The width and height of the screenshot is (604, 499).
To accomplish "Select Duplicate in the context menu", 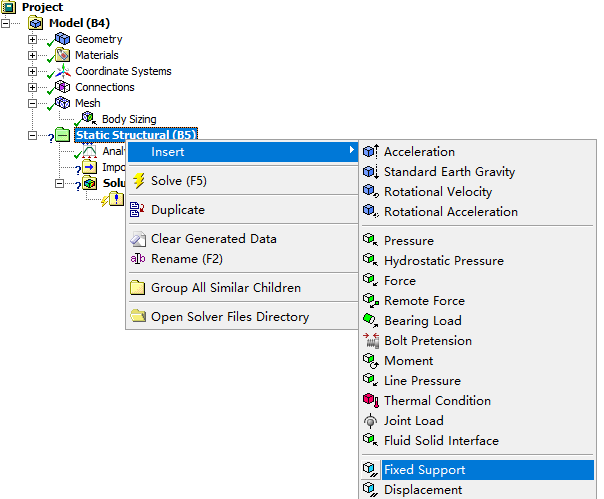I will pos(177,210).
